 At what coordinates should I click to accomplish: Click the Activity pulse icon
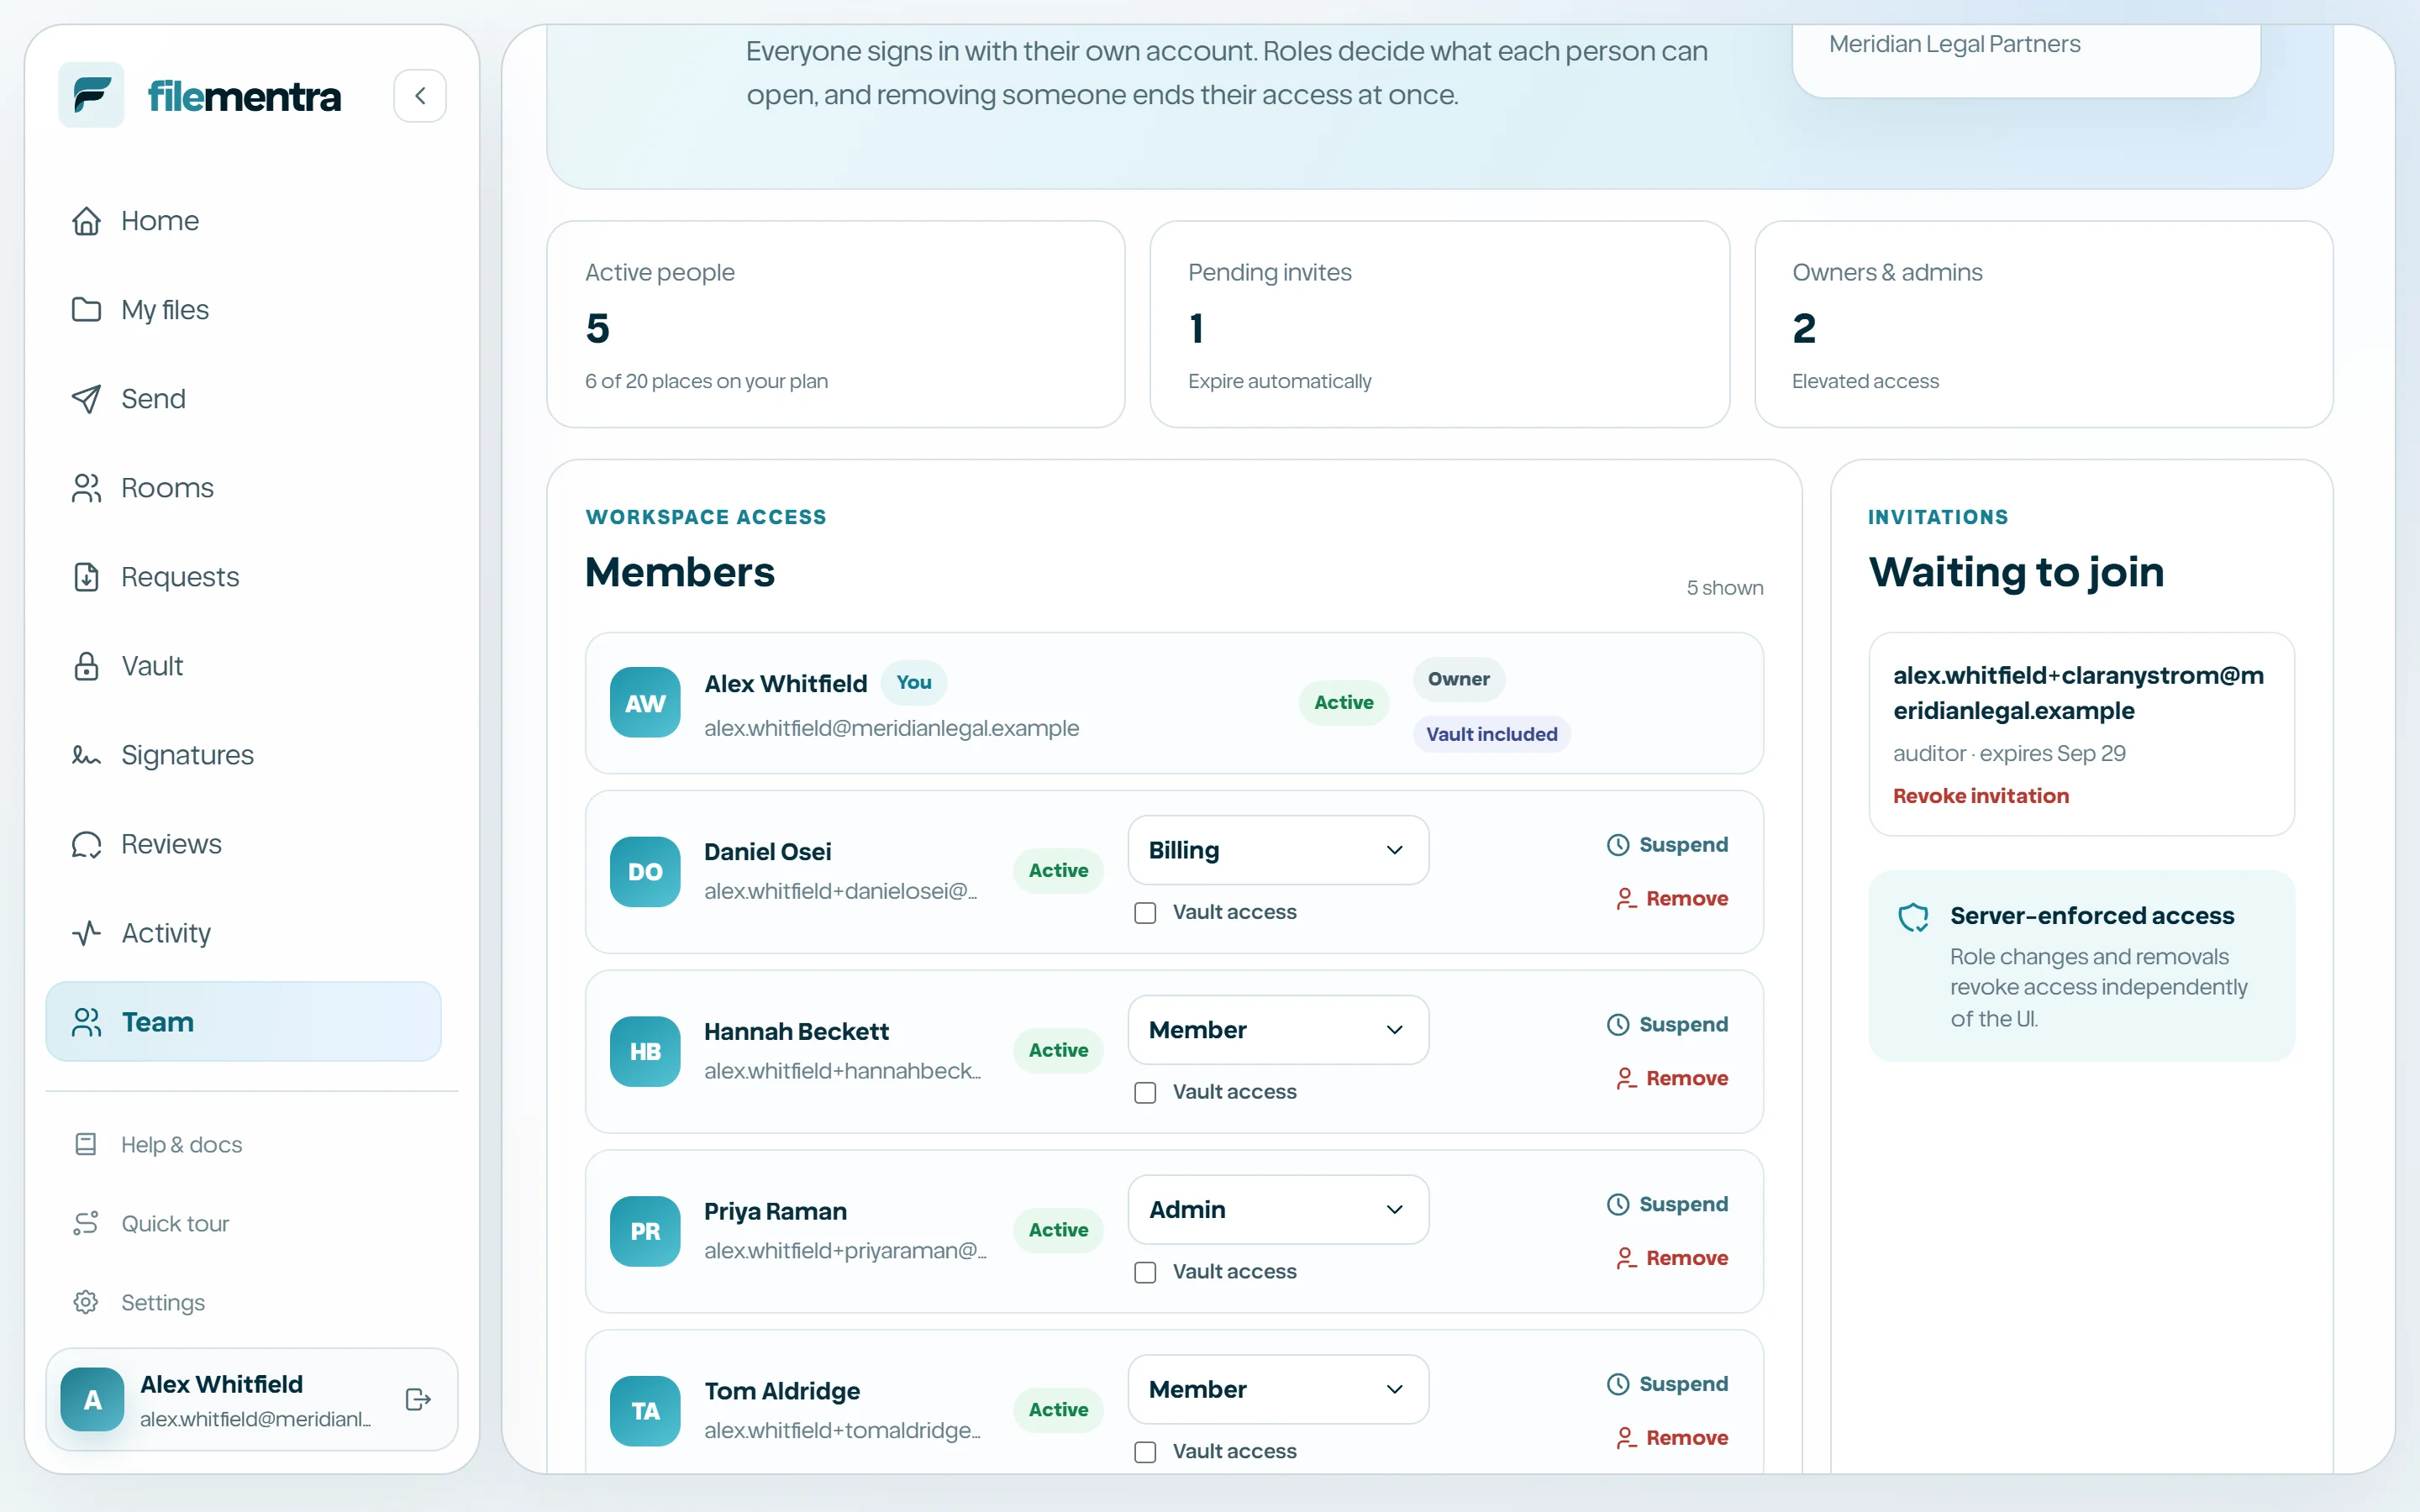(x=87, y=933)
